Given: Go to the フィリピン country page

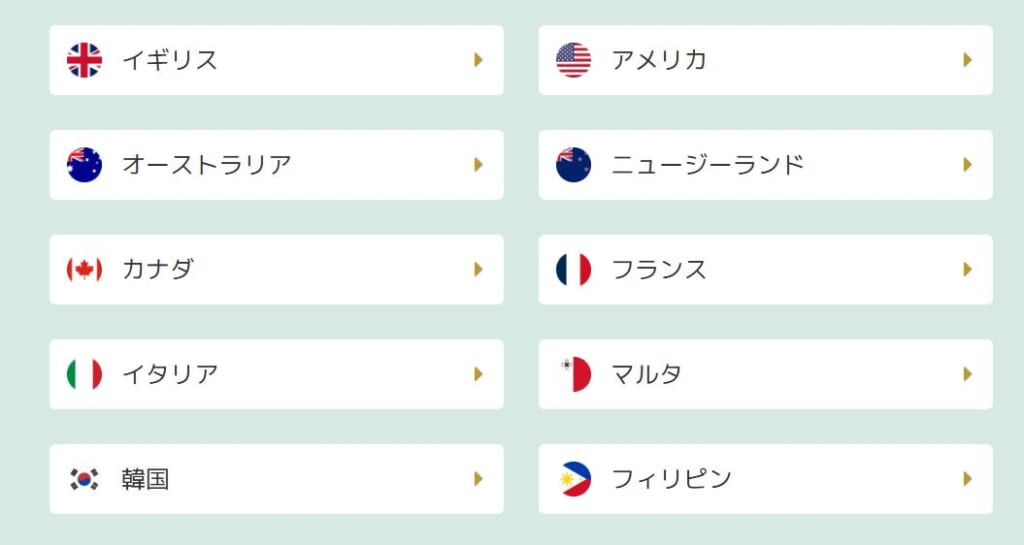Looking at the screenshot, I should tap(671, 479).
